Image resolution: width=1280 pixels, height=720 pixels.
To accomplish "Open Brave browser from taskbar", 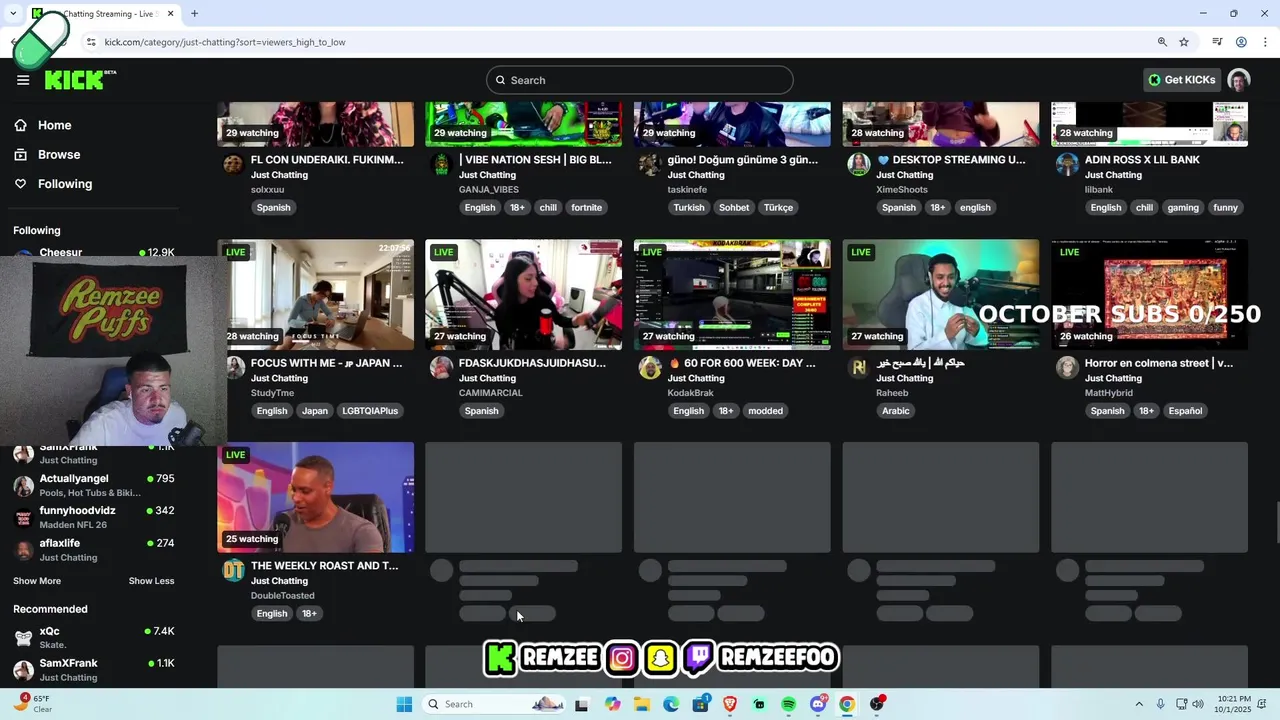I will tap(730, 704).
